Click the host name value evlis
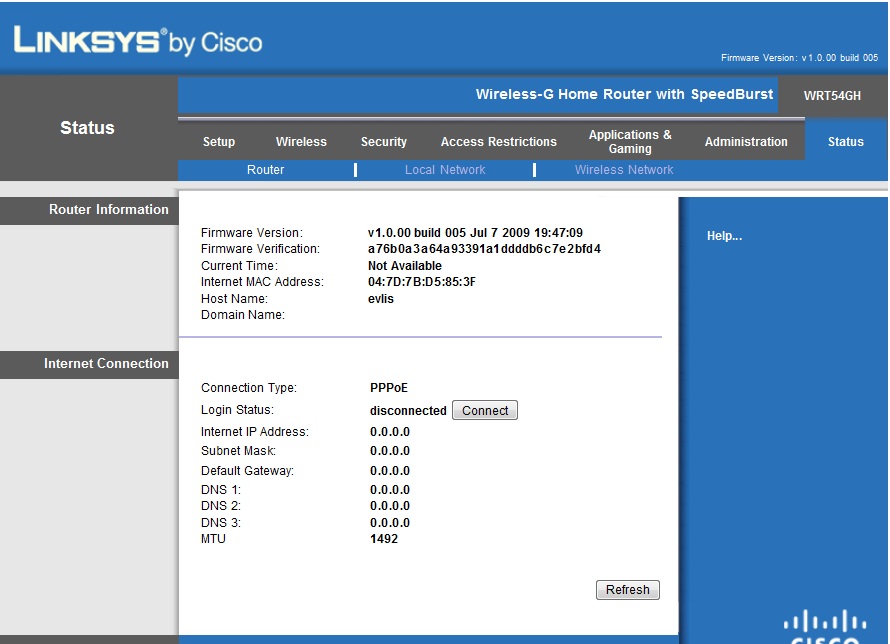This screenshot has width=890, height=644. tap(381, 298)
